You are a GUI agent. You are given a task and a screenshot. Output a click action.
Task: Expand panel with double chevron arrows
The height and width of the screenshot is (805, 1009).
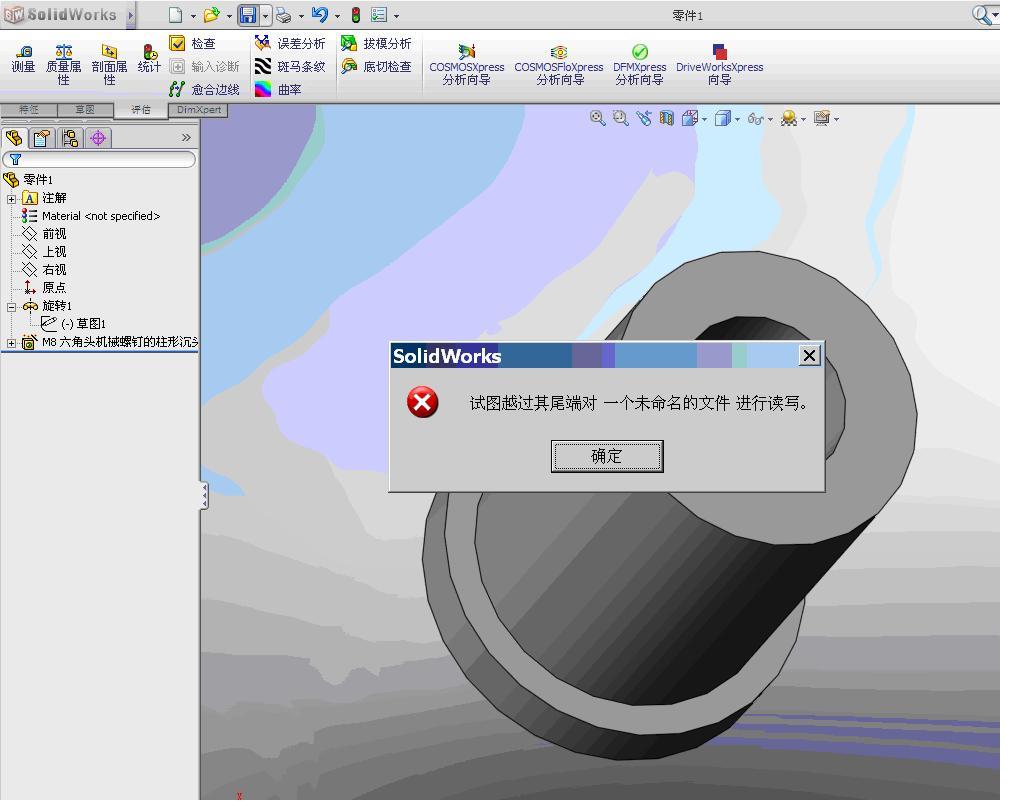(186, 137)
